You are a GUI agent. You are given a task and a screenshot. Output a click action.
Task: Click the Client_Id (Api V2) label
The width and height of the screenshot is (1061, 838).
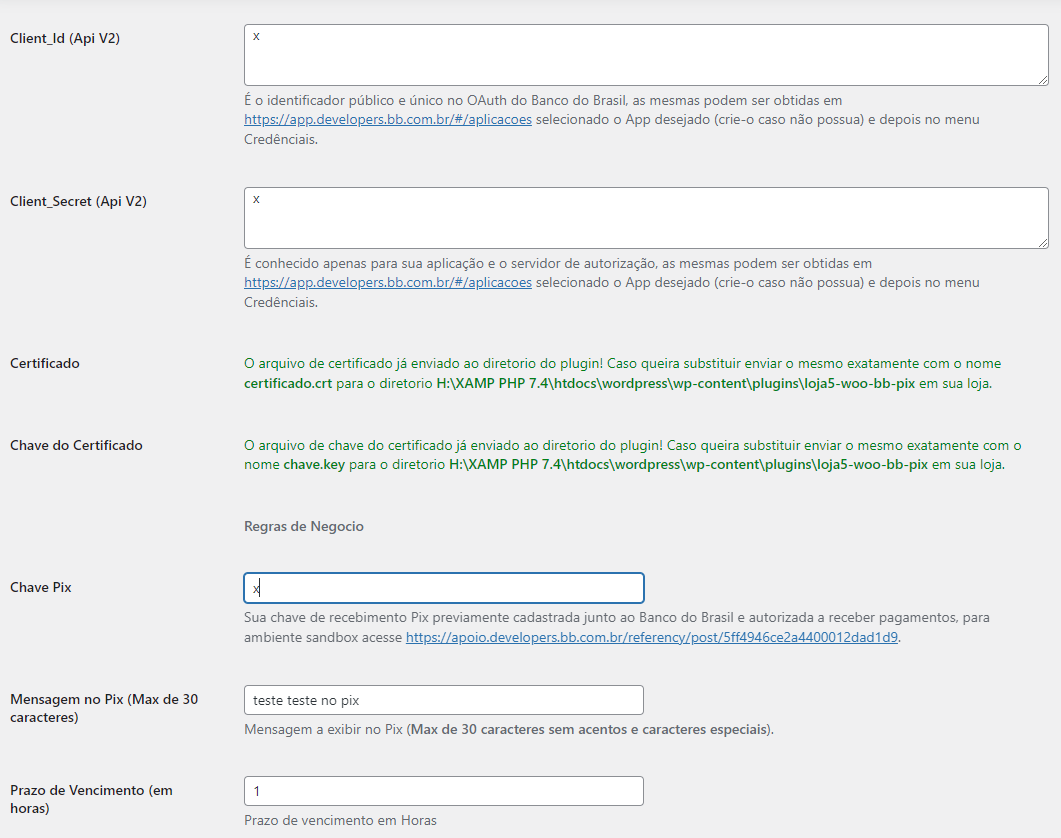[x=65, y=38]
